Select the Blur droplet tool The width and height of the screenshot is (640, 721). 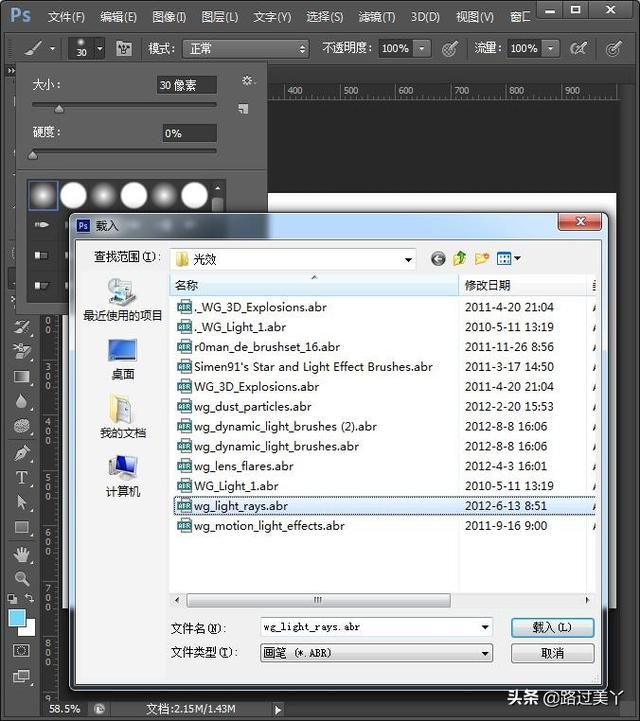(x=22, y=401)
